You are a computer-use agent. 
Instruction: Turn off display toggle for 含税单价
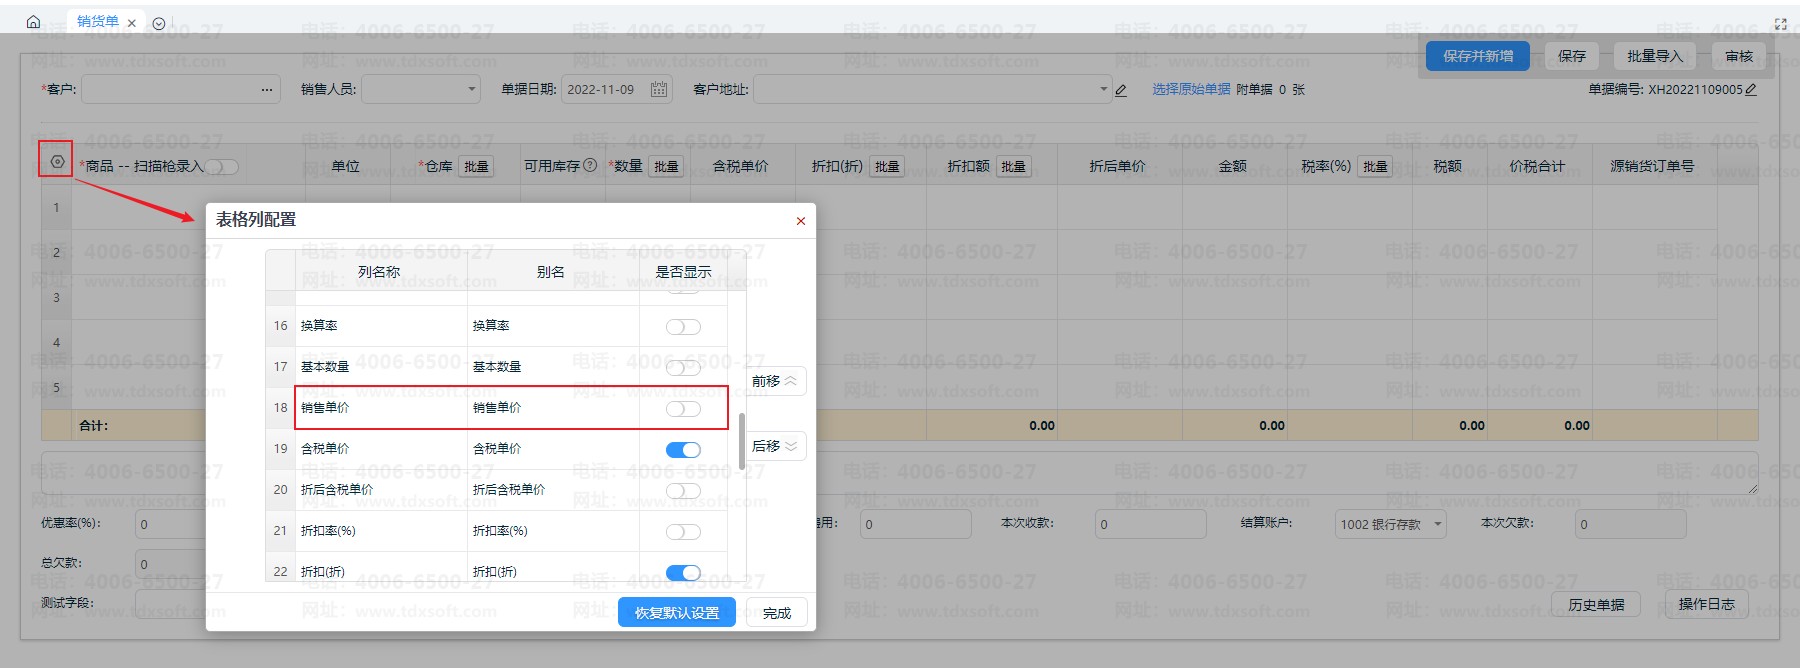pos(683,450)
